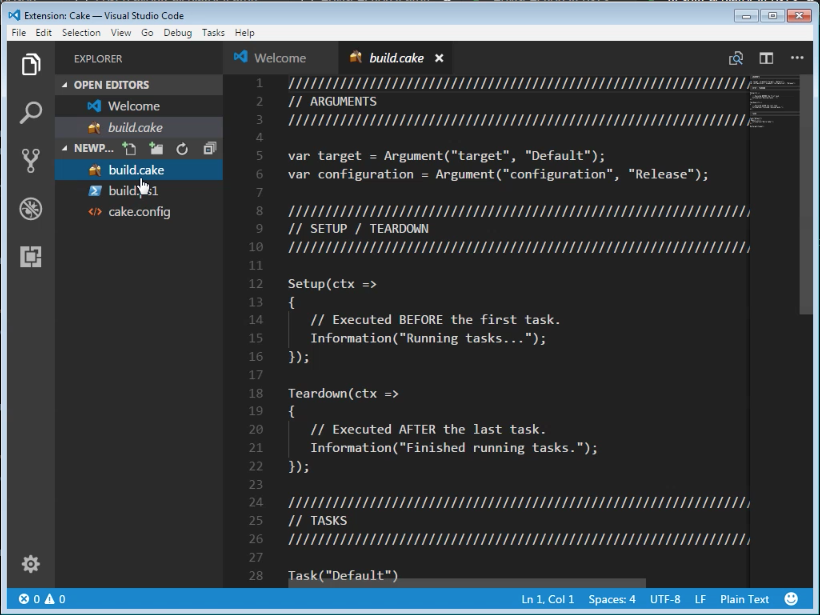Viewport: 820px width, 615px height.
Task: Click Information("Finished running tasks.") line
Action: pyautogui.click(x=454, y=448)
